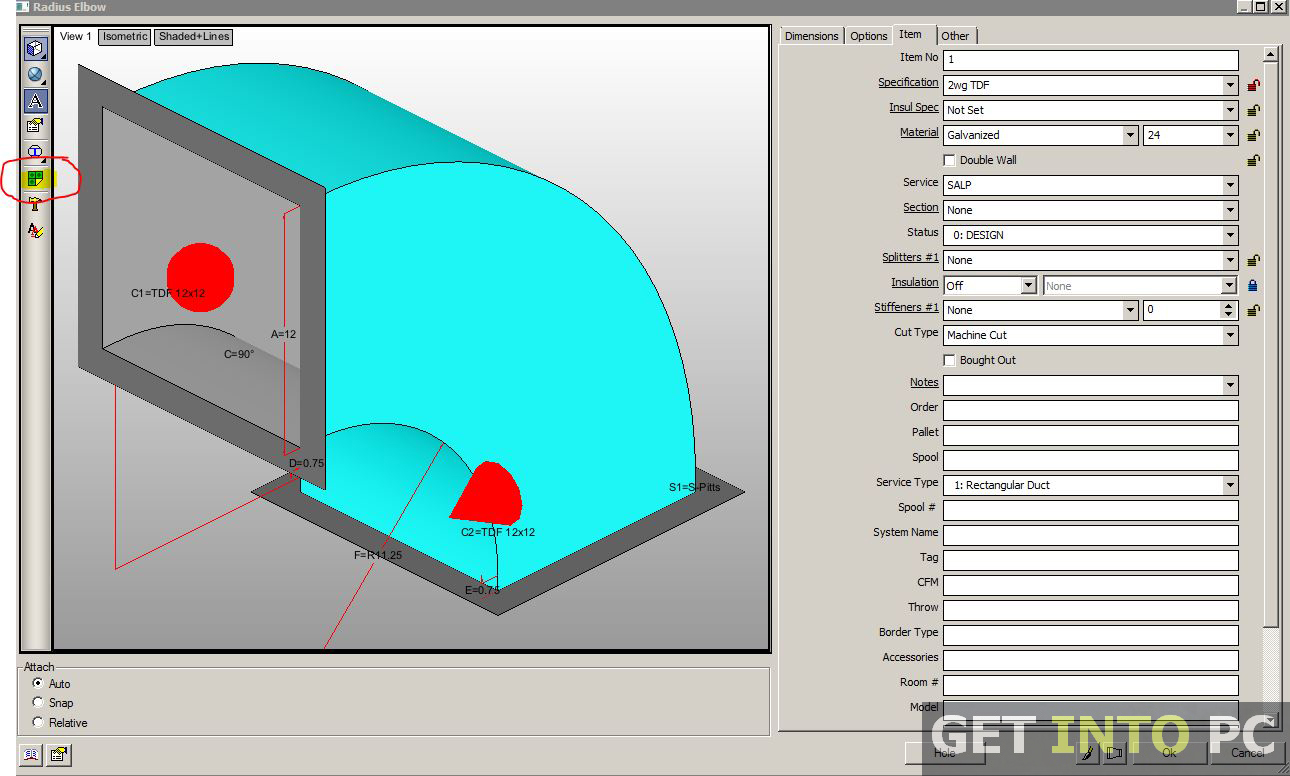Toggle the red lock beside Specification
This screenshot has height=776, width=1290.
1253,85
